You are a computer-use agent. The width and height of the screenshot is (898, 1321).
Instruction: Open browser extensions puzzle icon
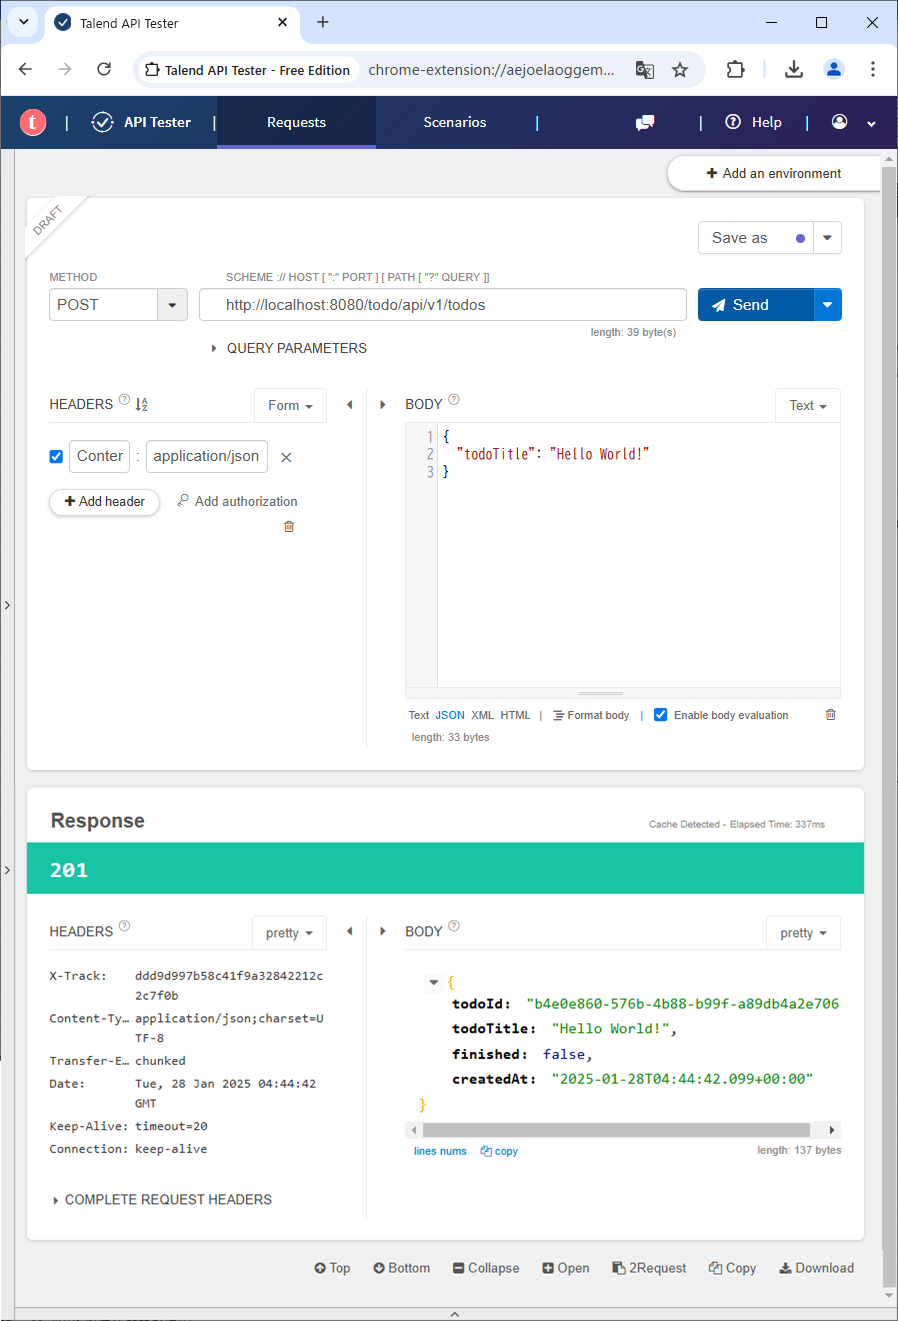735,70
